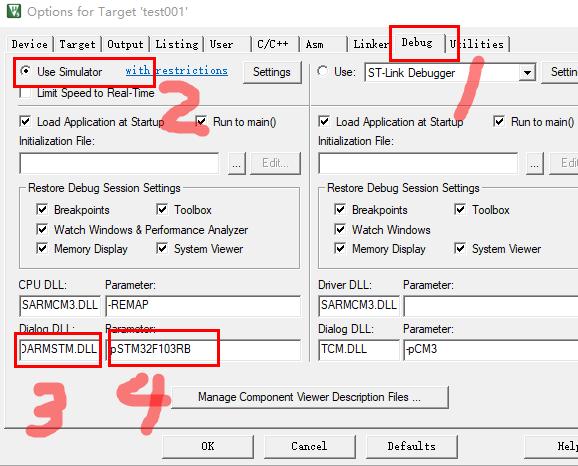Switch to the Output tab

point(125,44)
